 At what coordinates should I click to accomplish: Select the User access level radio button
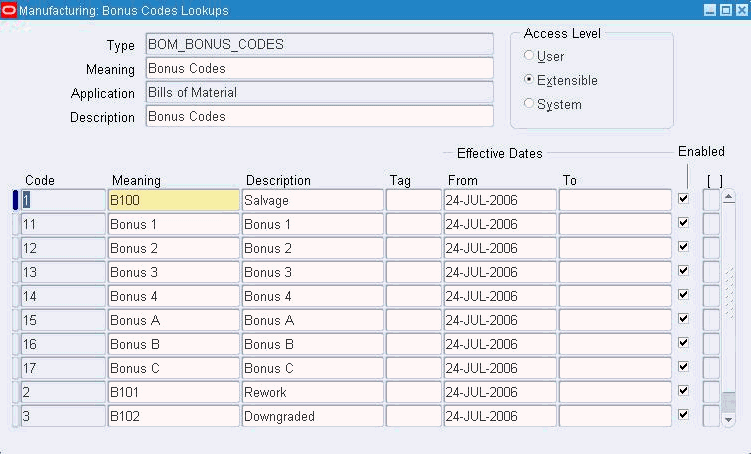tap(529, 56)
